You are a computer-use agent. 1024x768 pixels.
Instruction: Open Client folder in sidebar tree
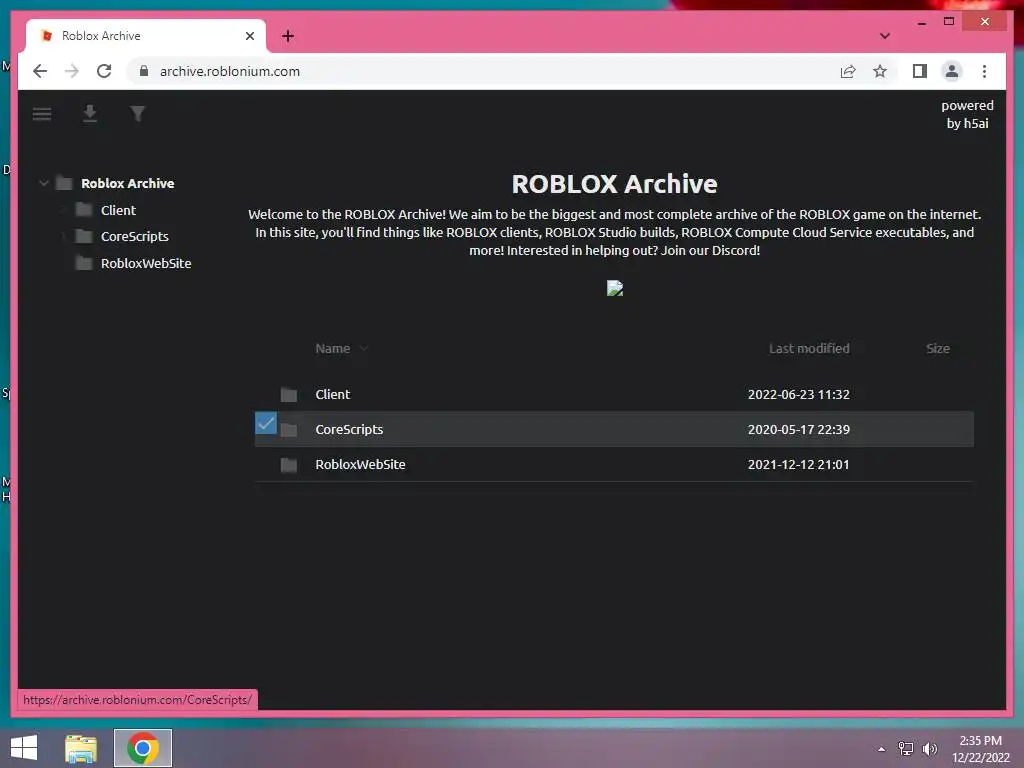(118, 210)
